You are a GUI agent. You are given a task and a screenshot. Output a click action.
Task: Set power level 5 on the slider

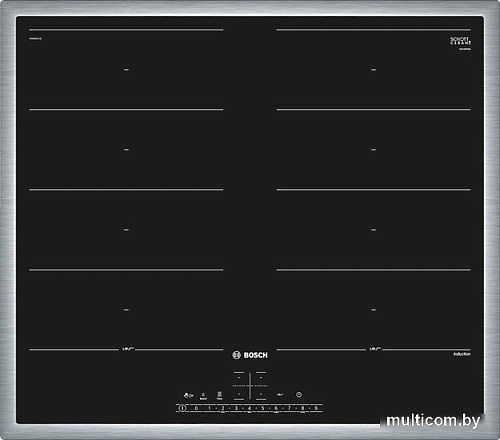click(263, 408)
